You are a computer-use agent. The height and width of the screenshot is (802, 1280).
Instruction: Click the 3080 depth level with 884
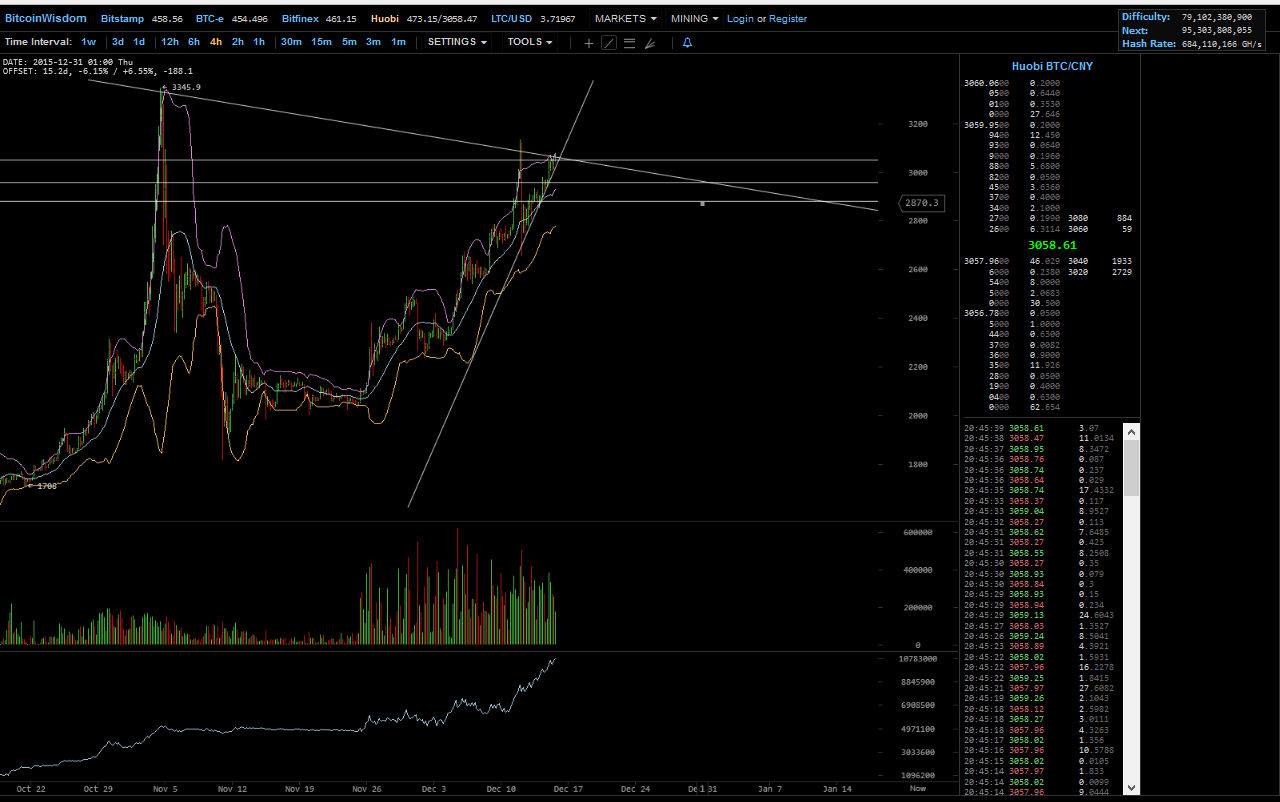(x=1100, y=218)
